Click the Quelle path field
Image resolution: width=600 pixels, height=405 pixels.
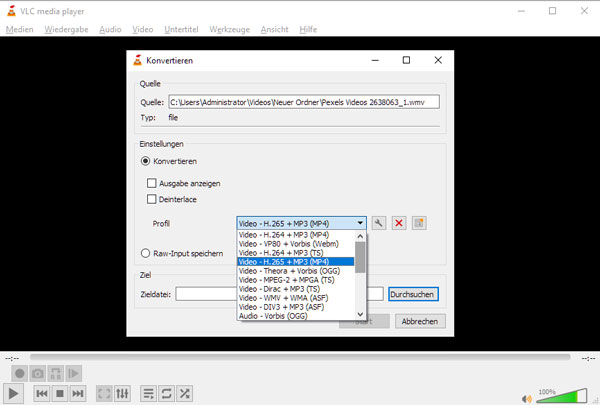(x=304, y=102)
